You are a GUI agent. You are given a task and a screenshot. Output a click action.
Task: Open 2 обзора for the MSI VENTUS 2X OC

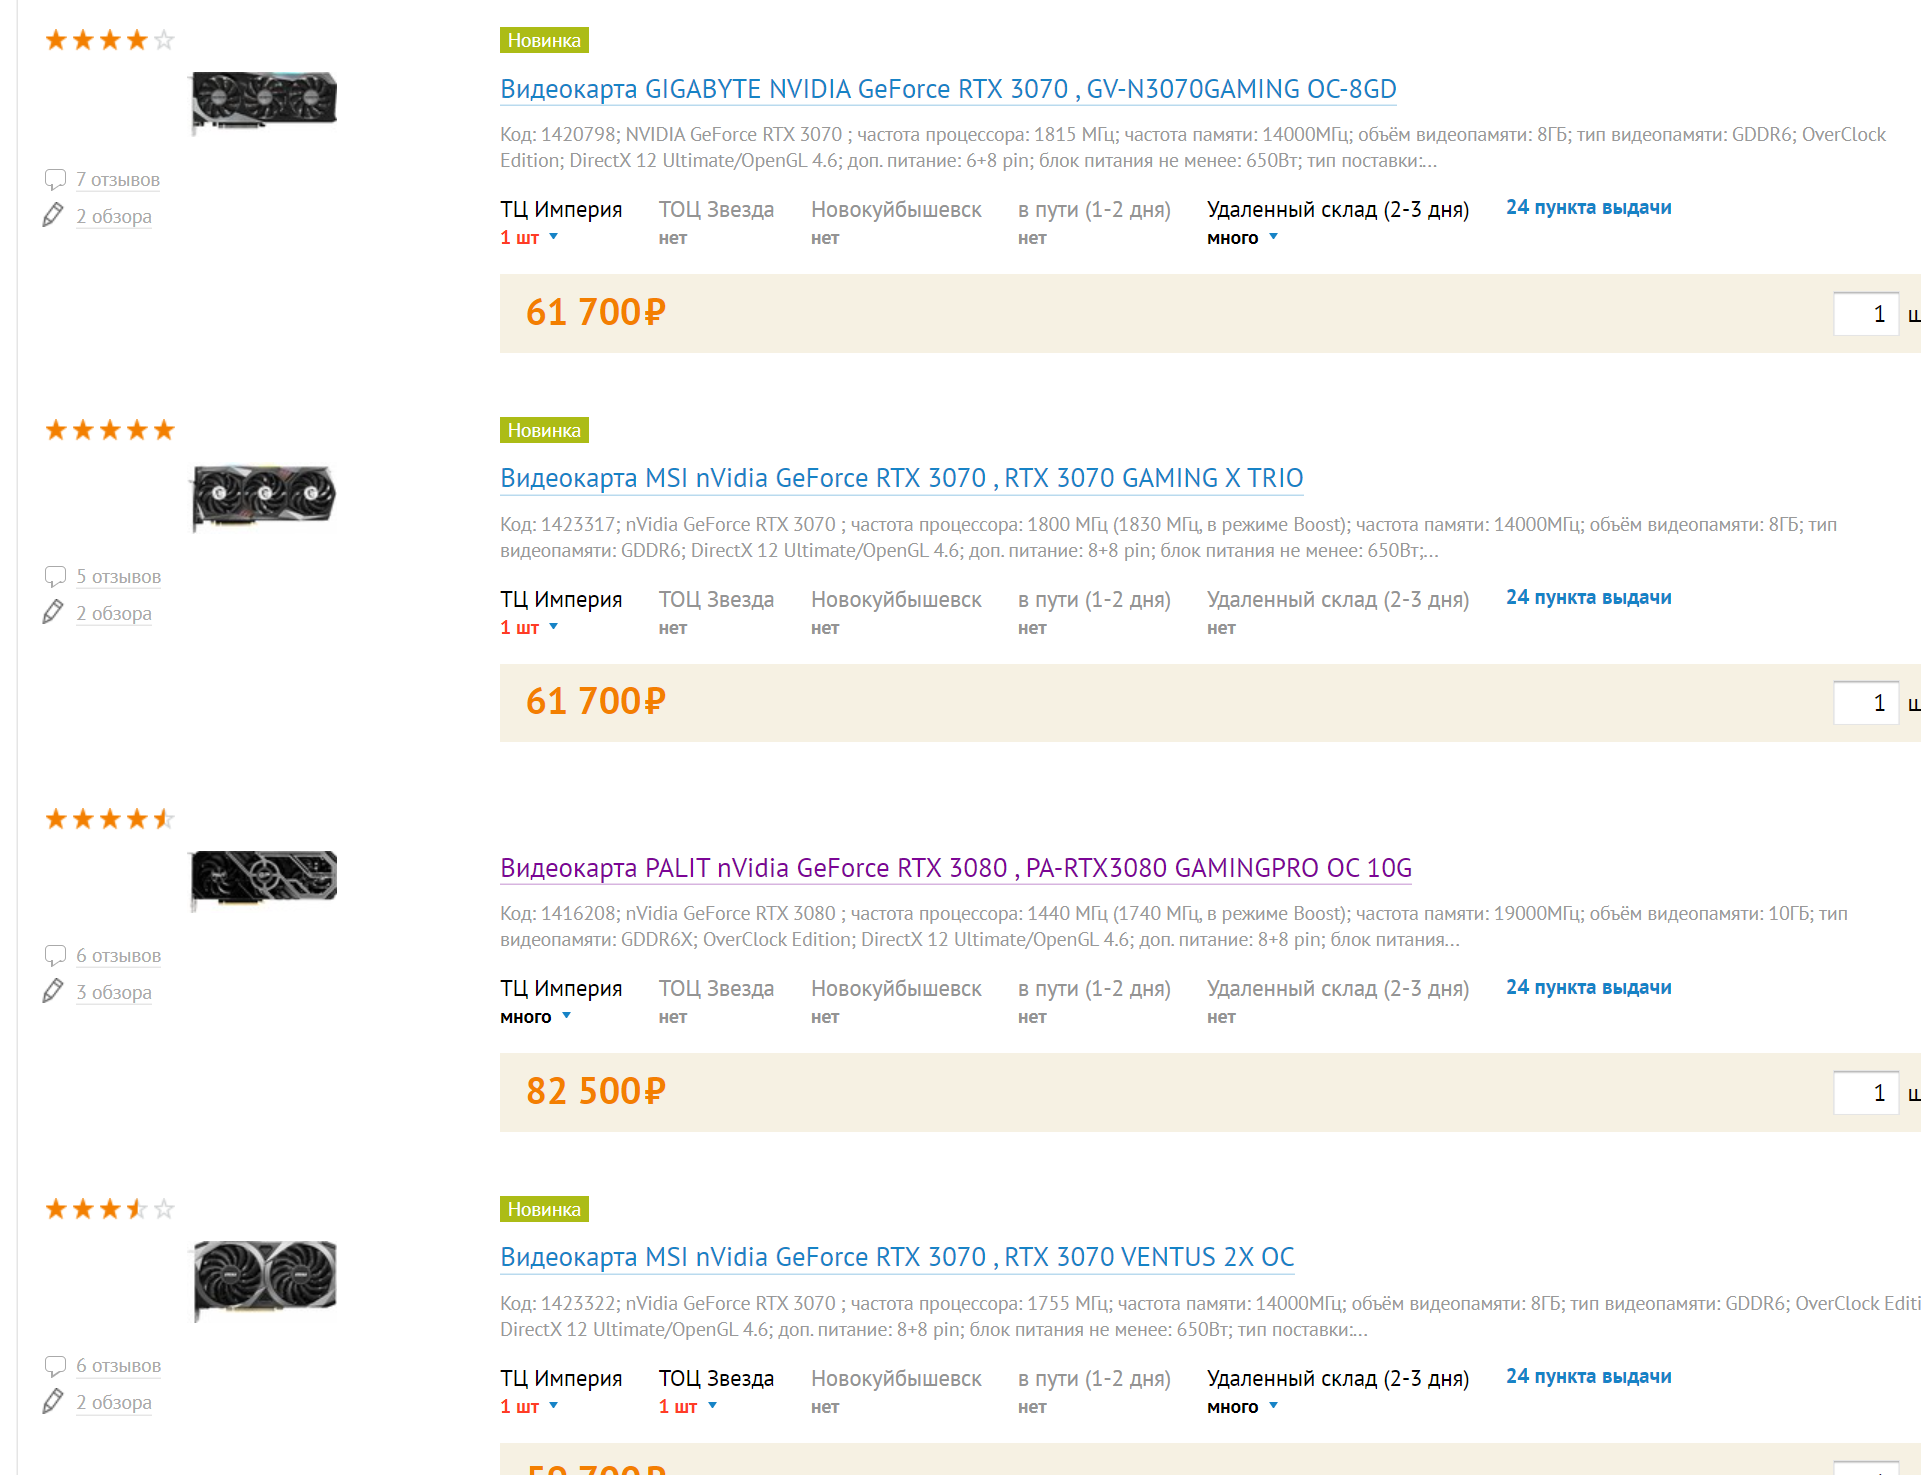coord(114,1403)
